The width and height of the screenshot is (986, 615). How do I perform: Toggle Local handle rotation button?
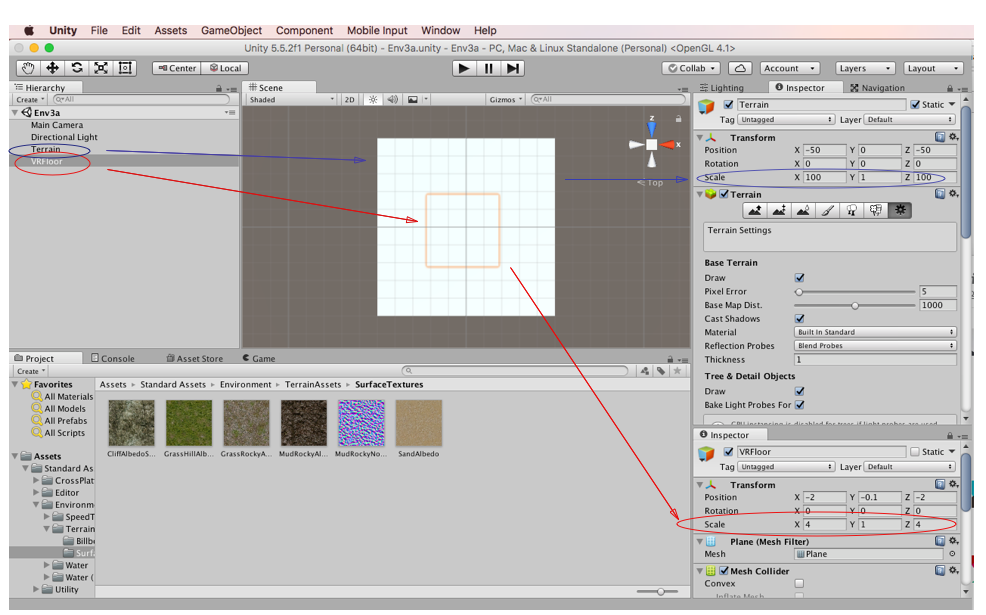click(x=225, y=68)
